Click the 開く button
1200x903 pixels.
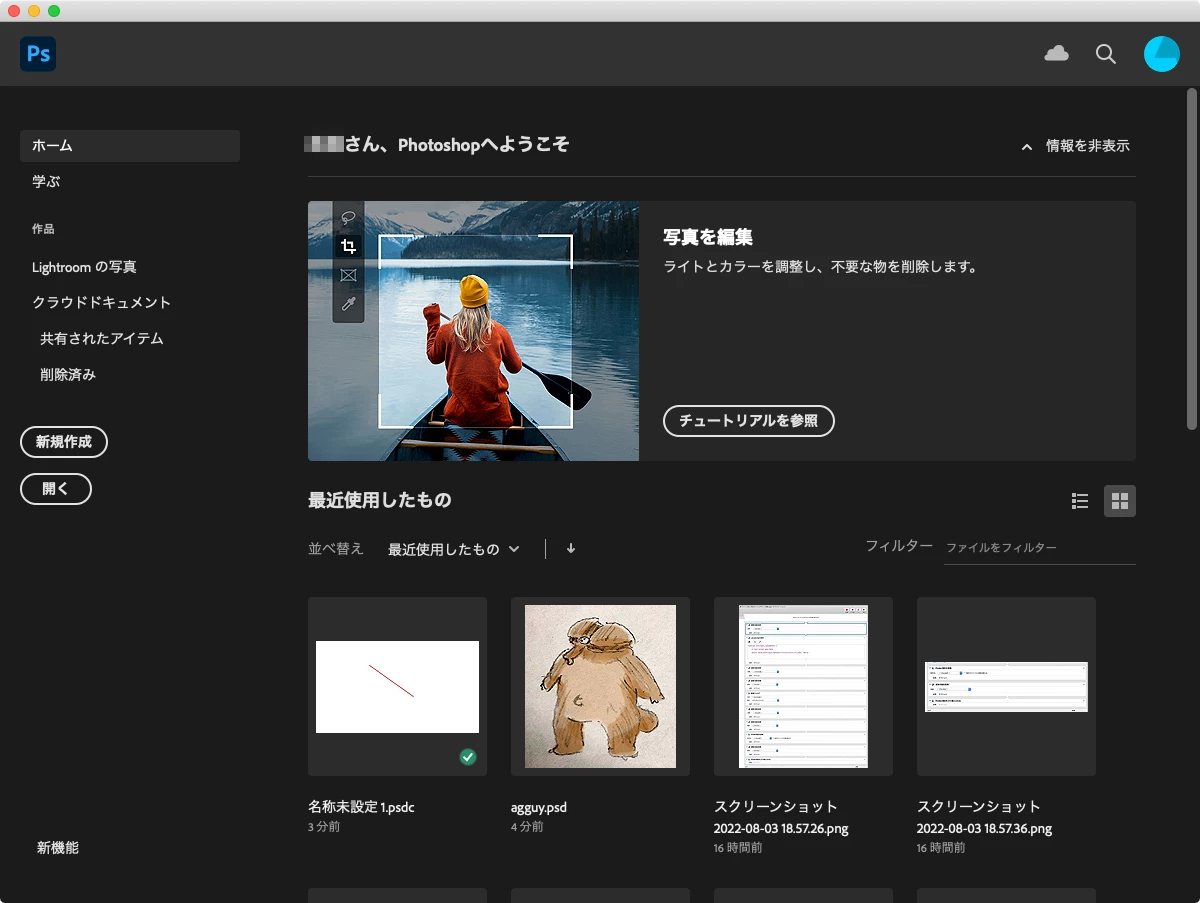56,489
